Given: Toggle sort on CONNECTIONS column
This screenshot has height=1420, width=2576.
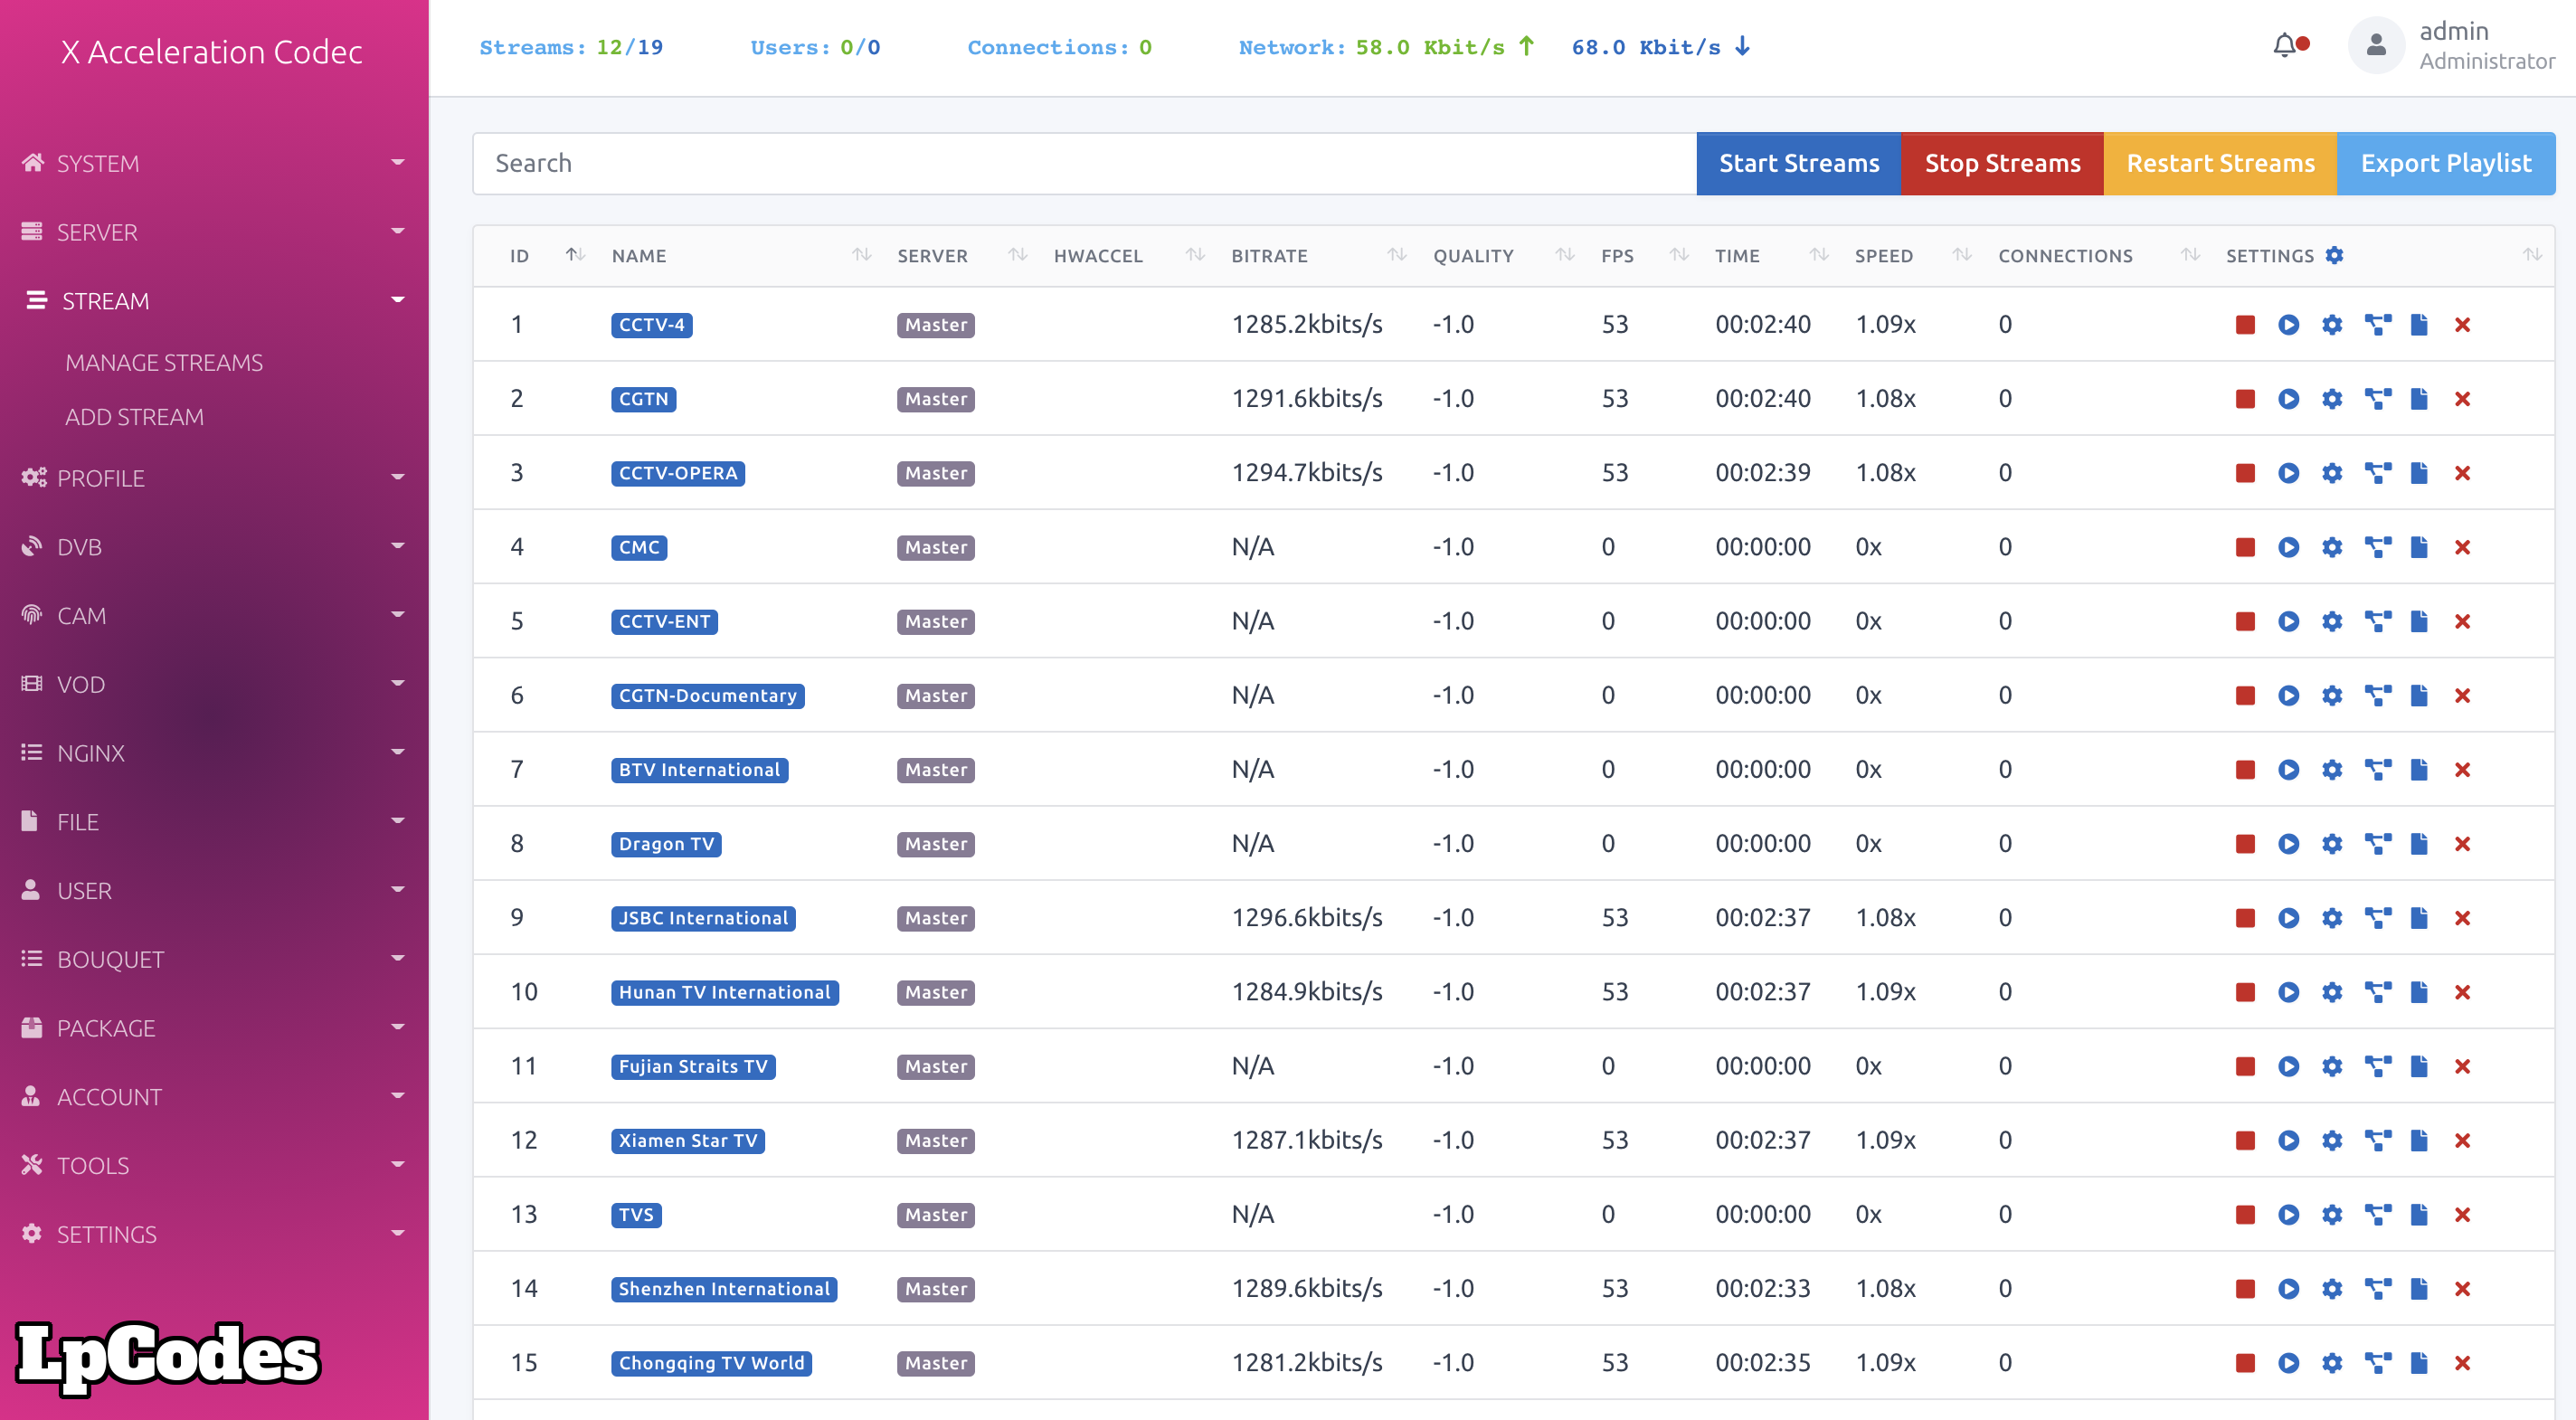Looking at the screenshot, I should tap(2189, 255).
